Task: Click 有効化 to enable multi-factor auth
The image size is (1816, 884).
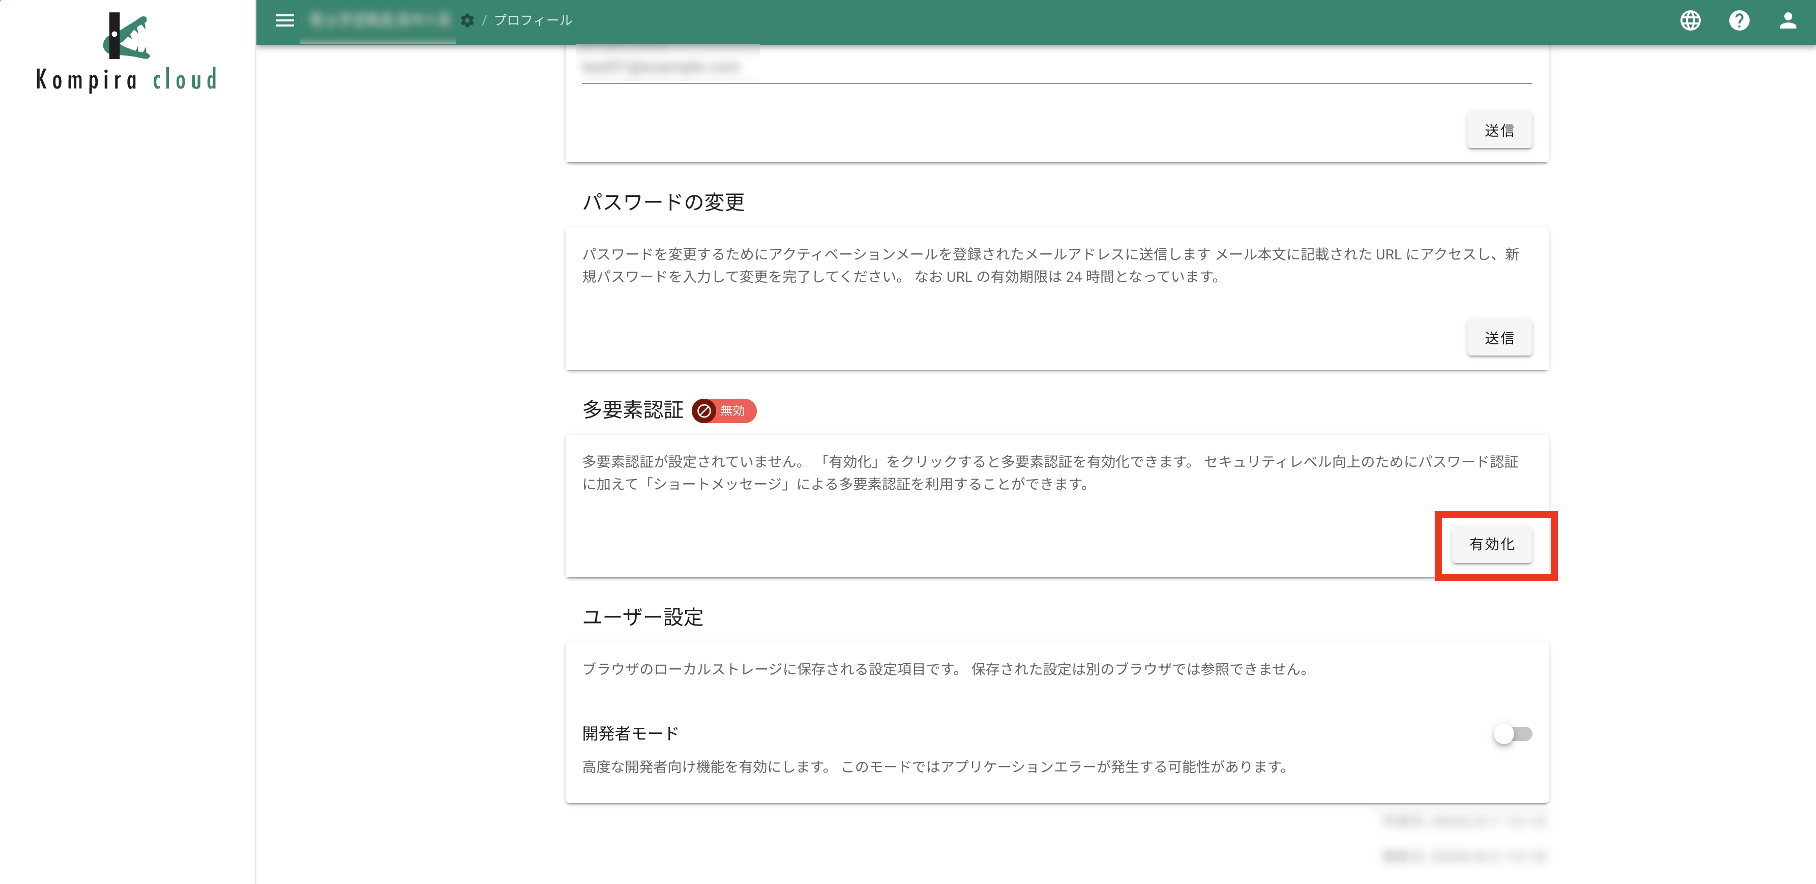Action: point(1492,544)
